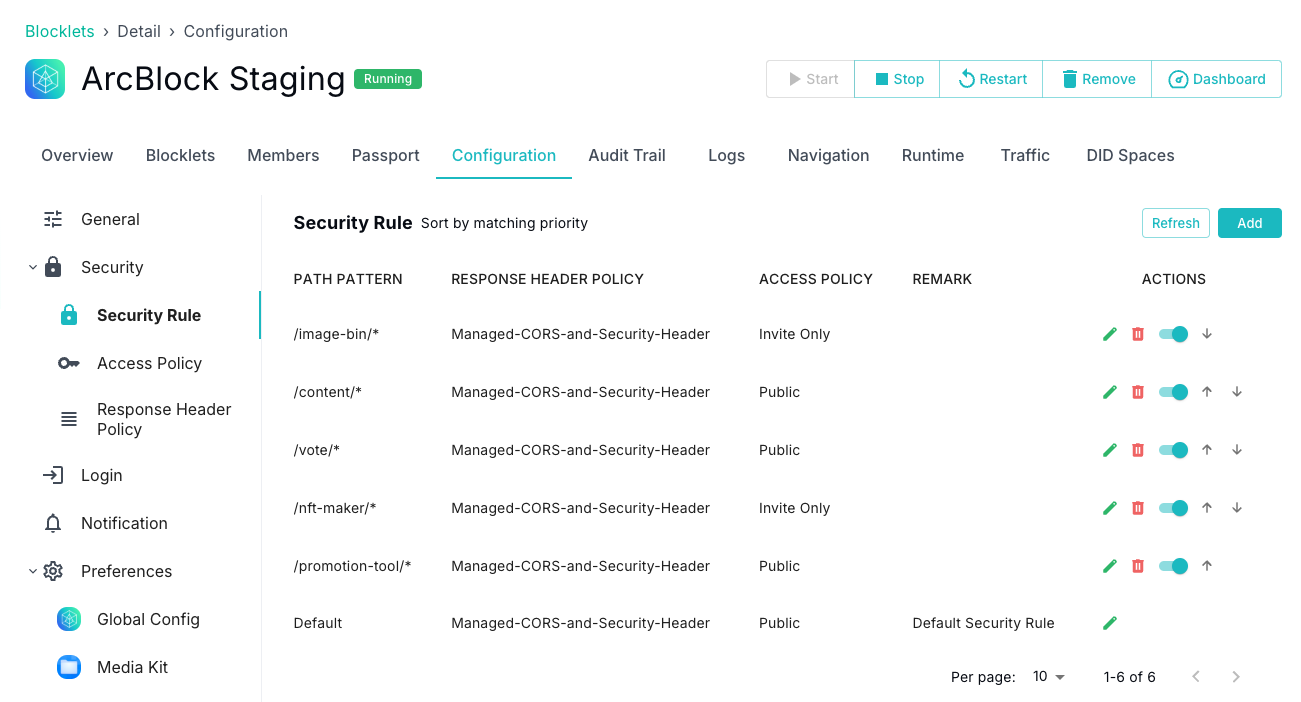Edit the Default security rule
The width and height of the screenshot is (1301, 702).
click(x=1109, y=623)
